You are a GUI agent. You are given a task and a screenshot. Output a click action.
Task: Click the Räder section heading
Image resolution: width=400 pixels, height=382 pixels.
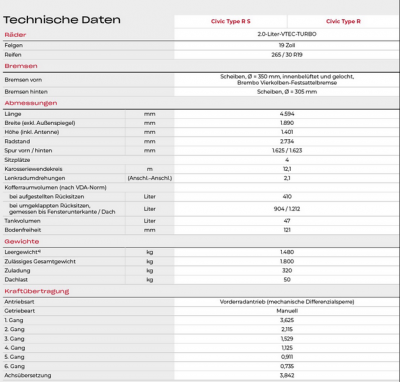tap(15, 35)
